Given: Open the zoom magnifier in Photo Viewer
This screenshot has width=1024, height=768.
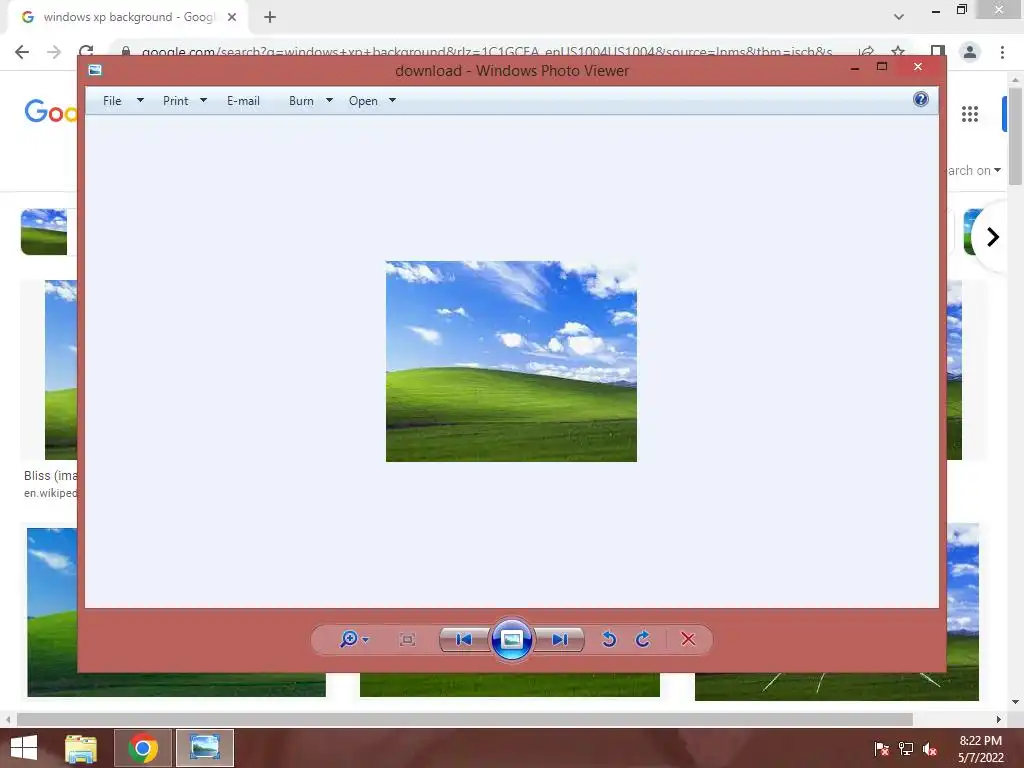Looking at the screenshot, I should (x=349, y=639).
